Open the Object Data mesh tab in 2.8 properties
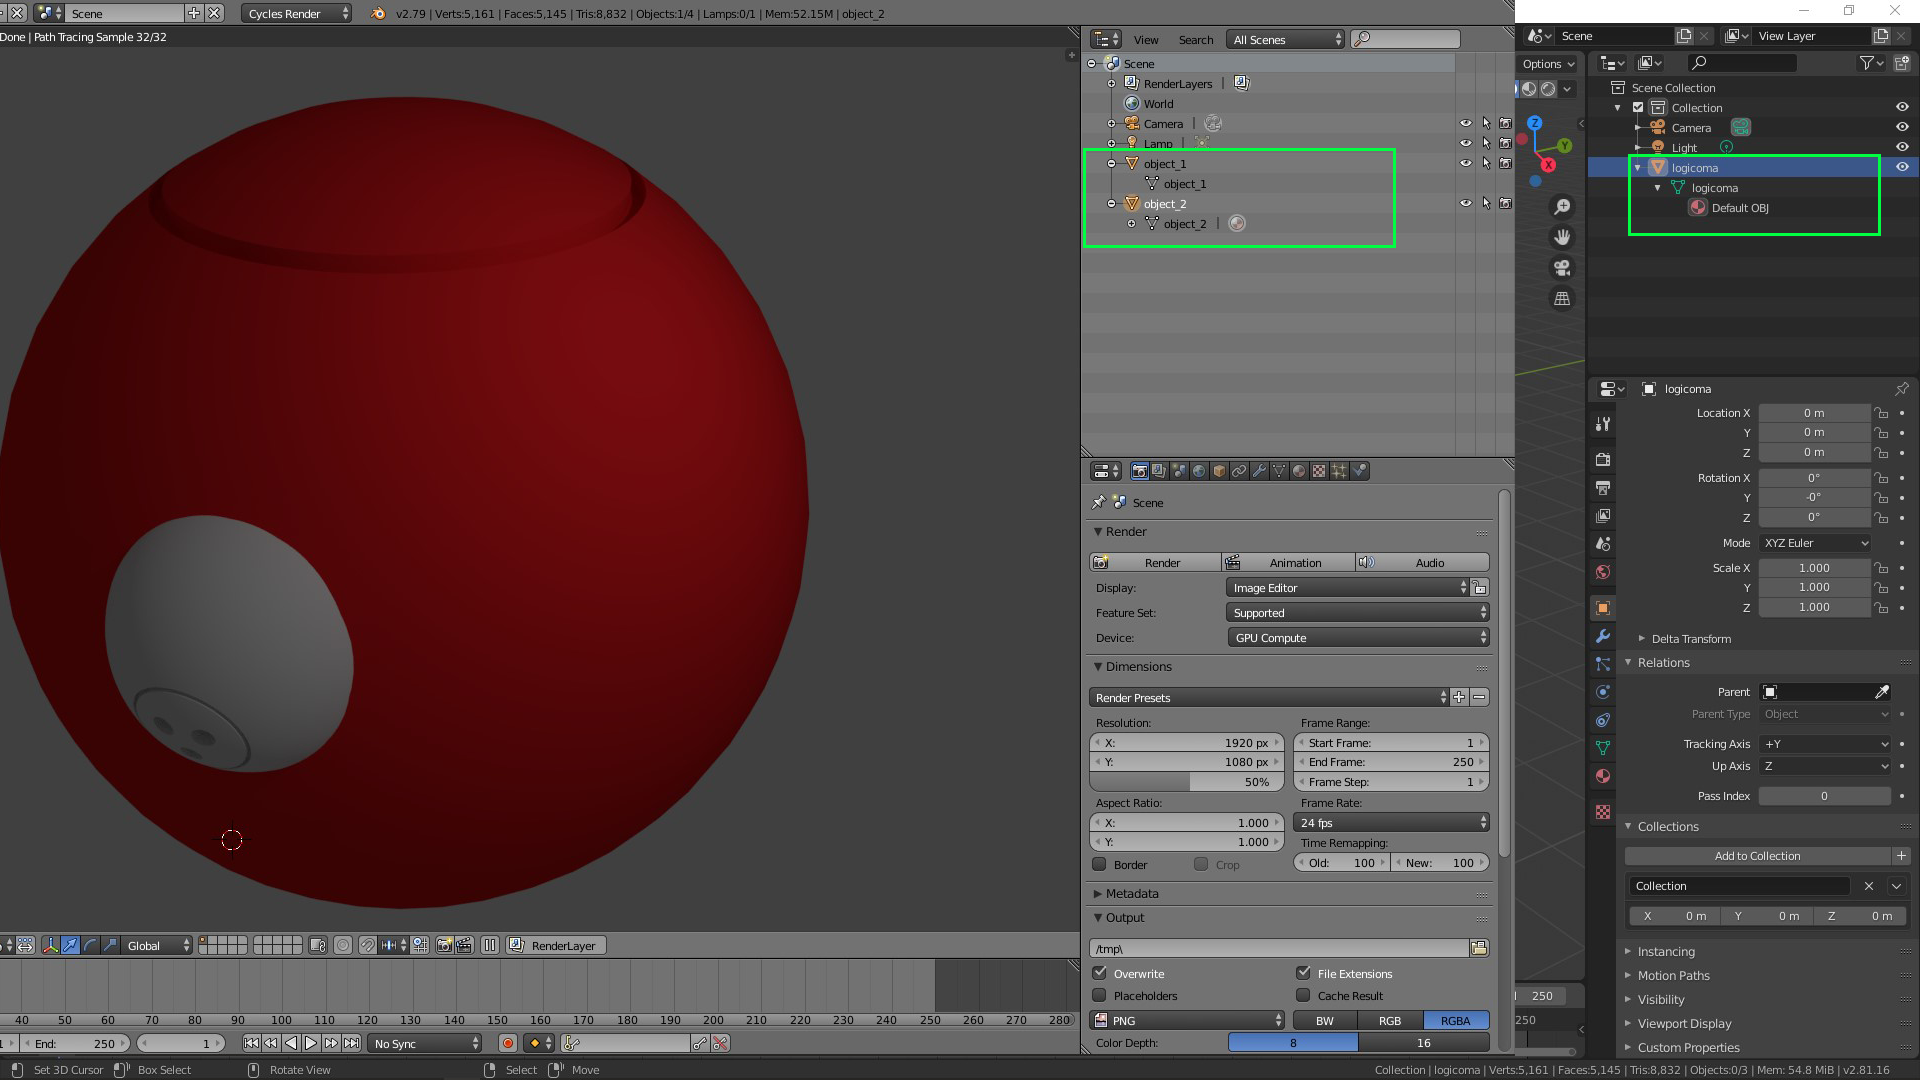 point(1603,748)
